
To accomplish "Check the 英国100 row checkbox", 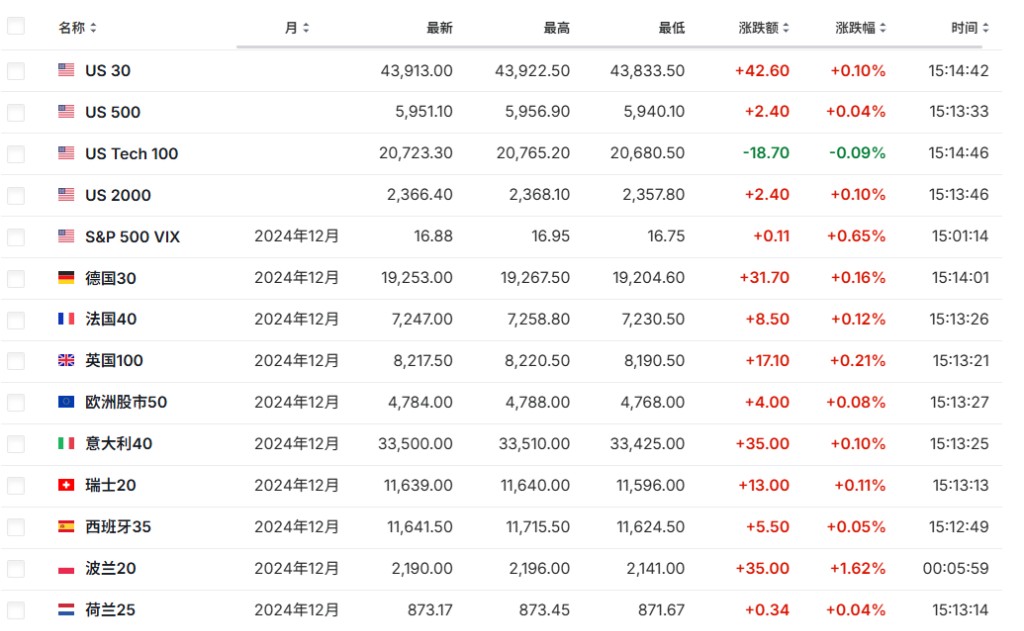I will pos(16,361).
